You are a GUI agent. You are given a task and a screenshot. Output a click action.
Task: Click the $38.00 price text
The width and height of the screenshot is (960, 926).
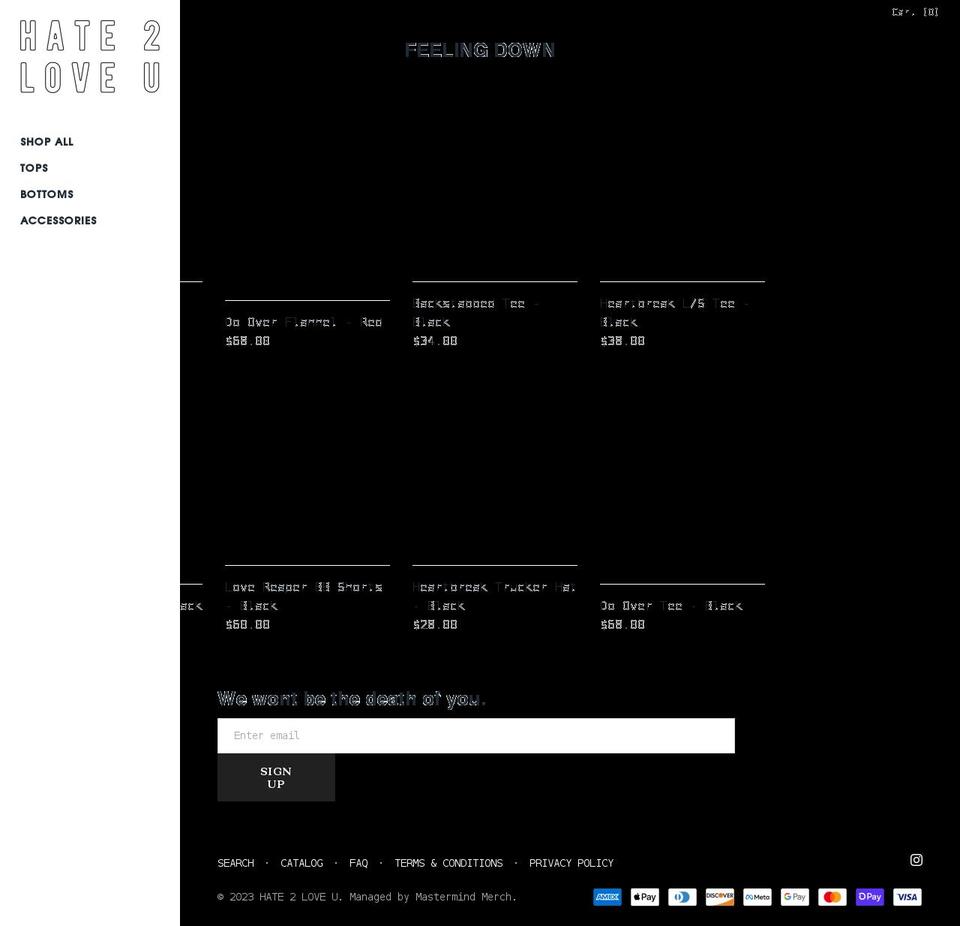pyautogui.click(x=622, y=341)
